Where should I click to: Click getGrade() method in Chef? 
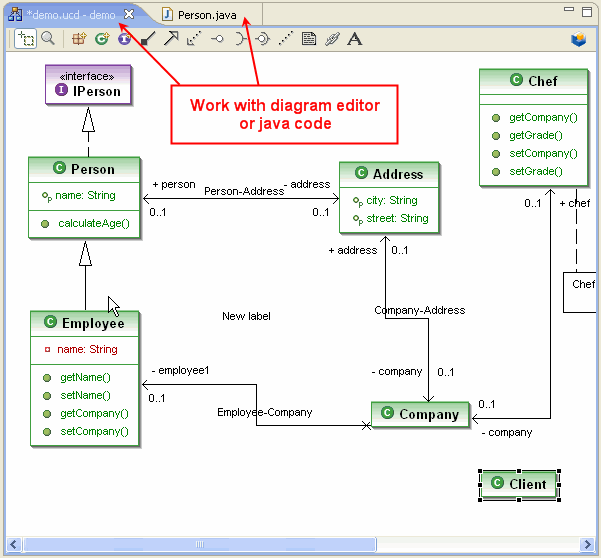coord(527,135)
